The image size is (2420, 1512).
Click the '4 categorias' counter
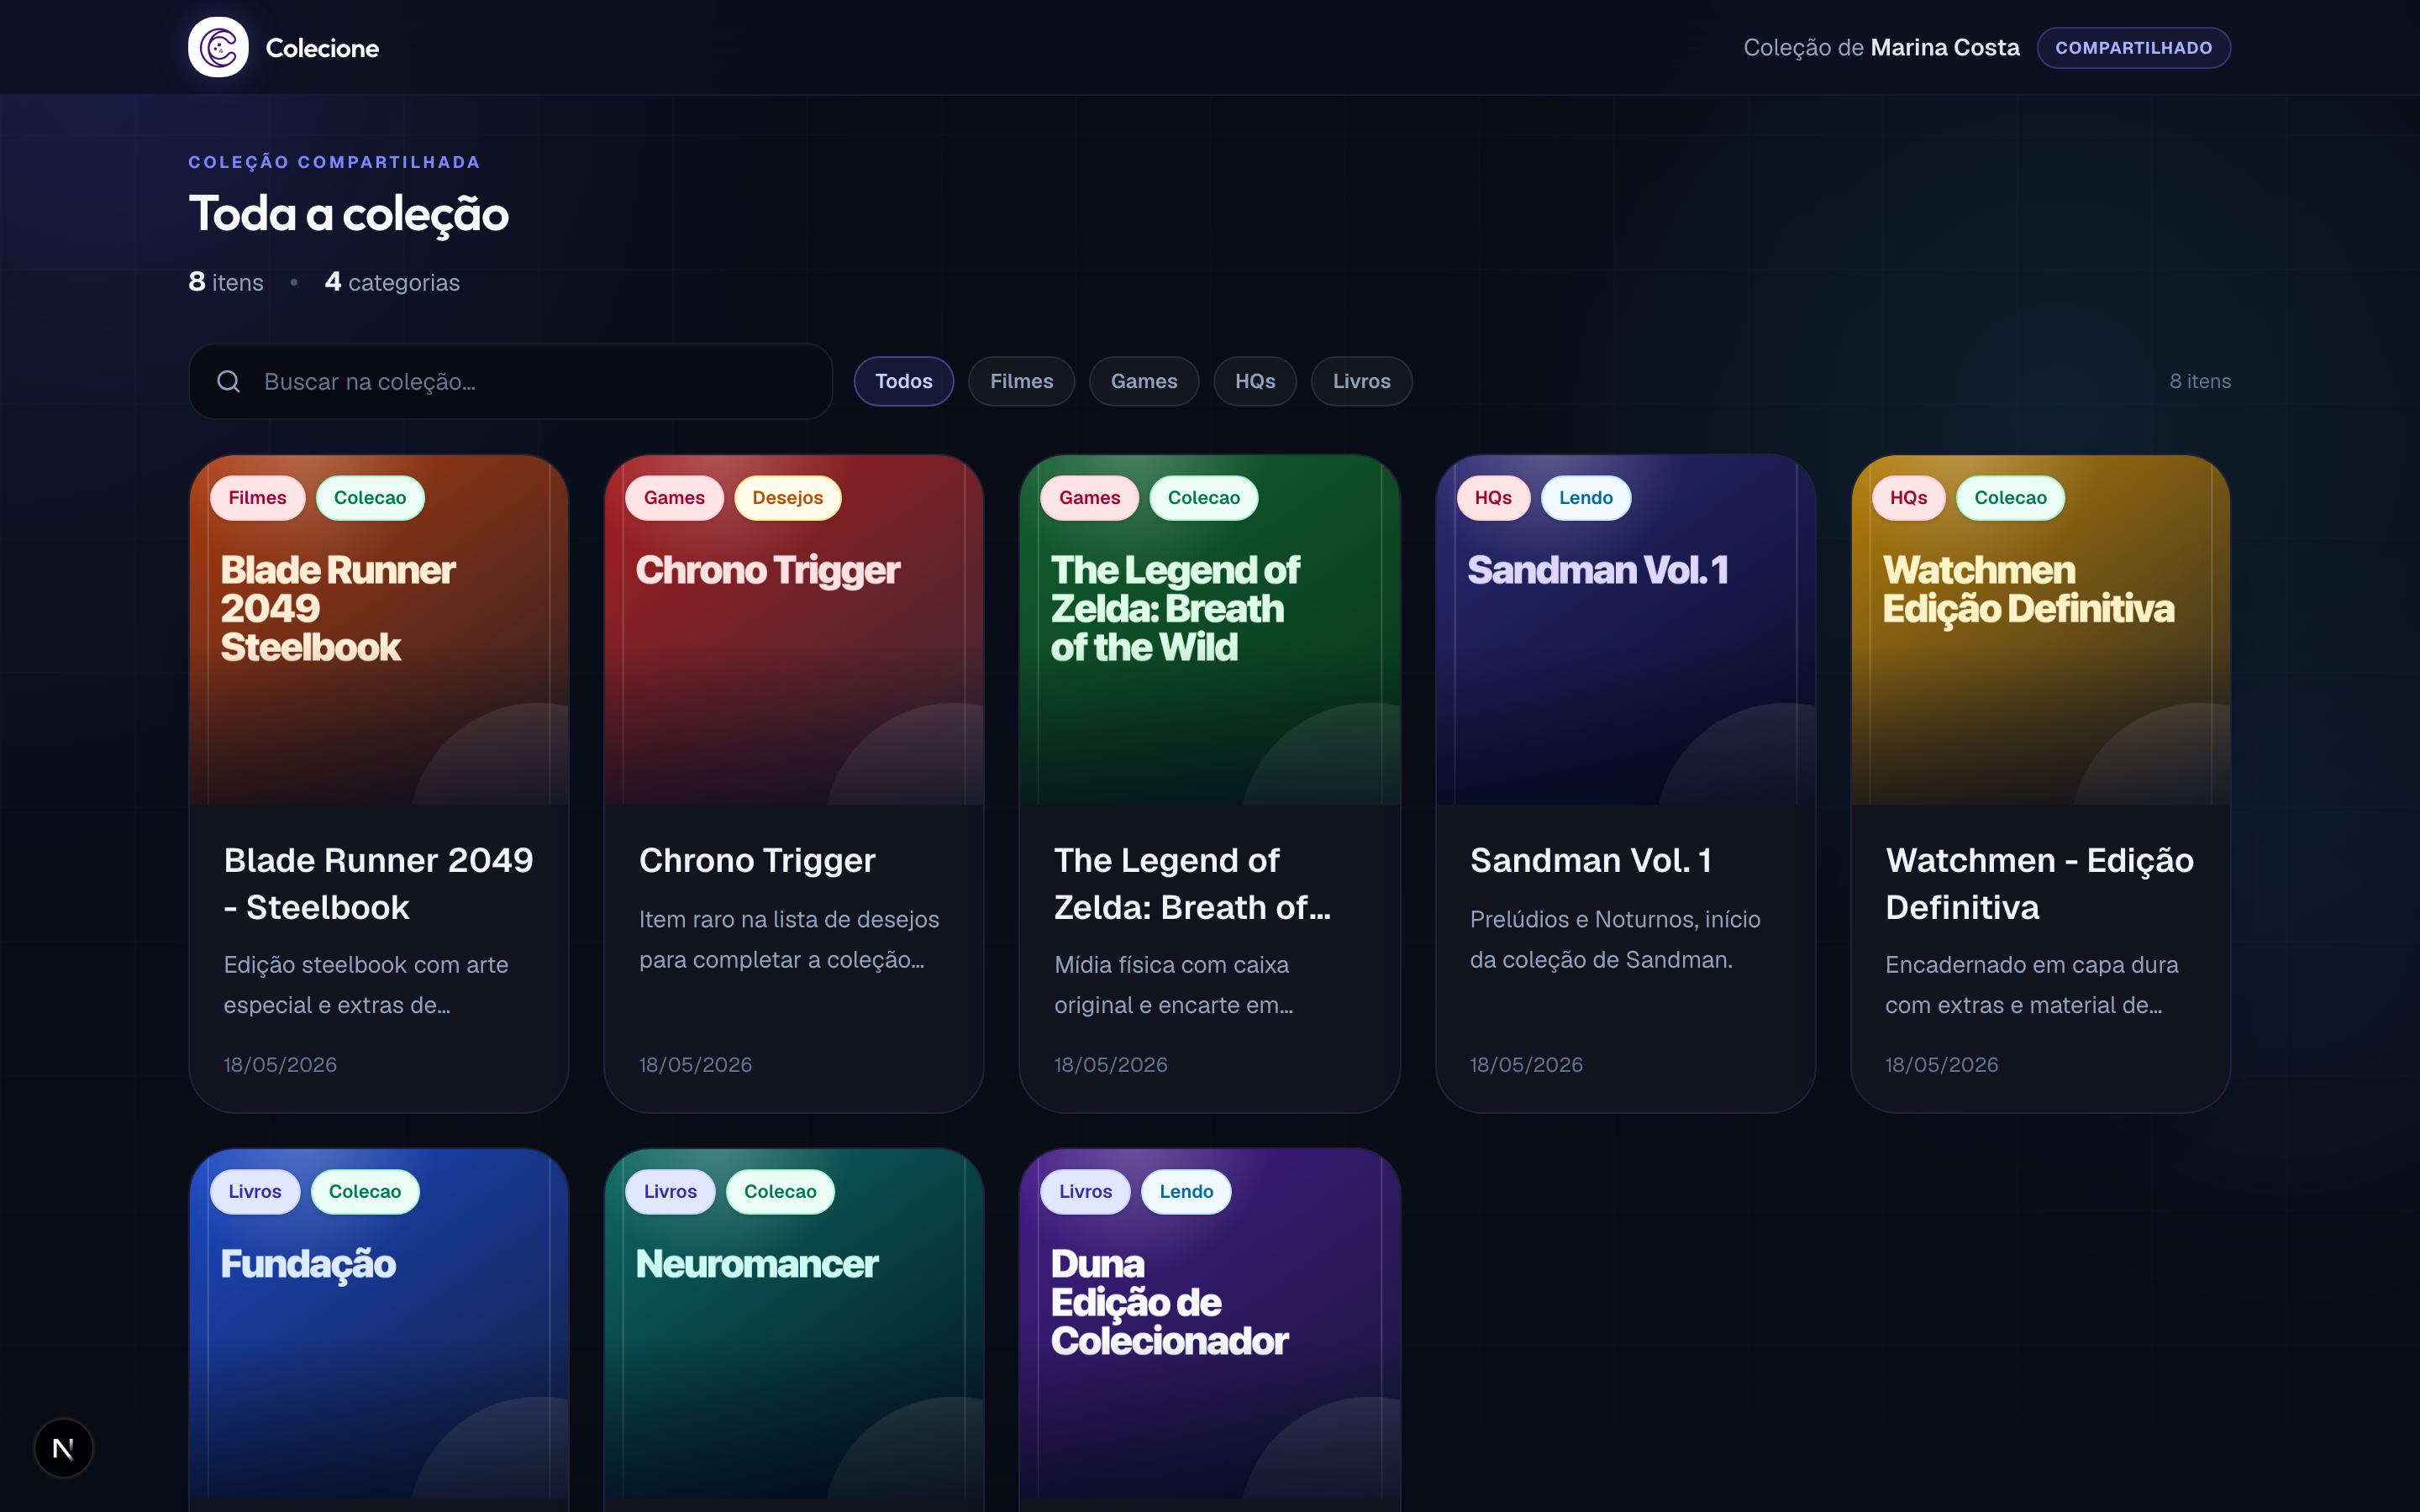392,283
